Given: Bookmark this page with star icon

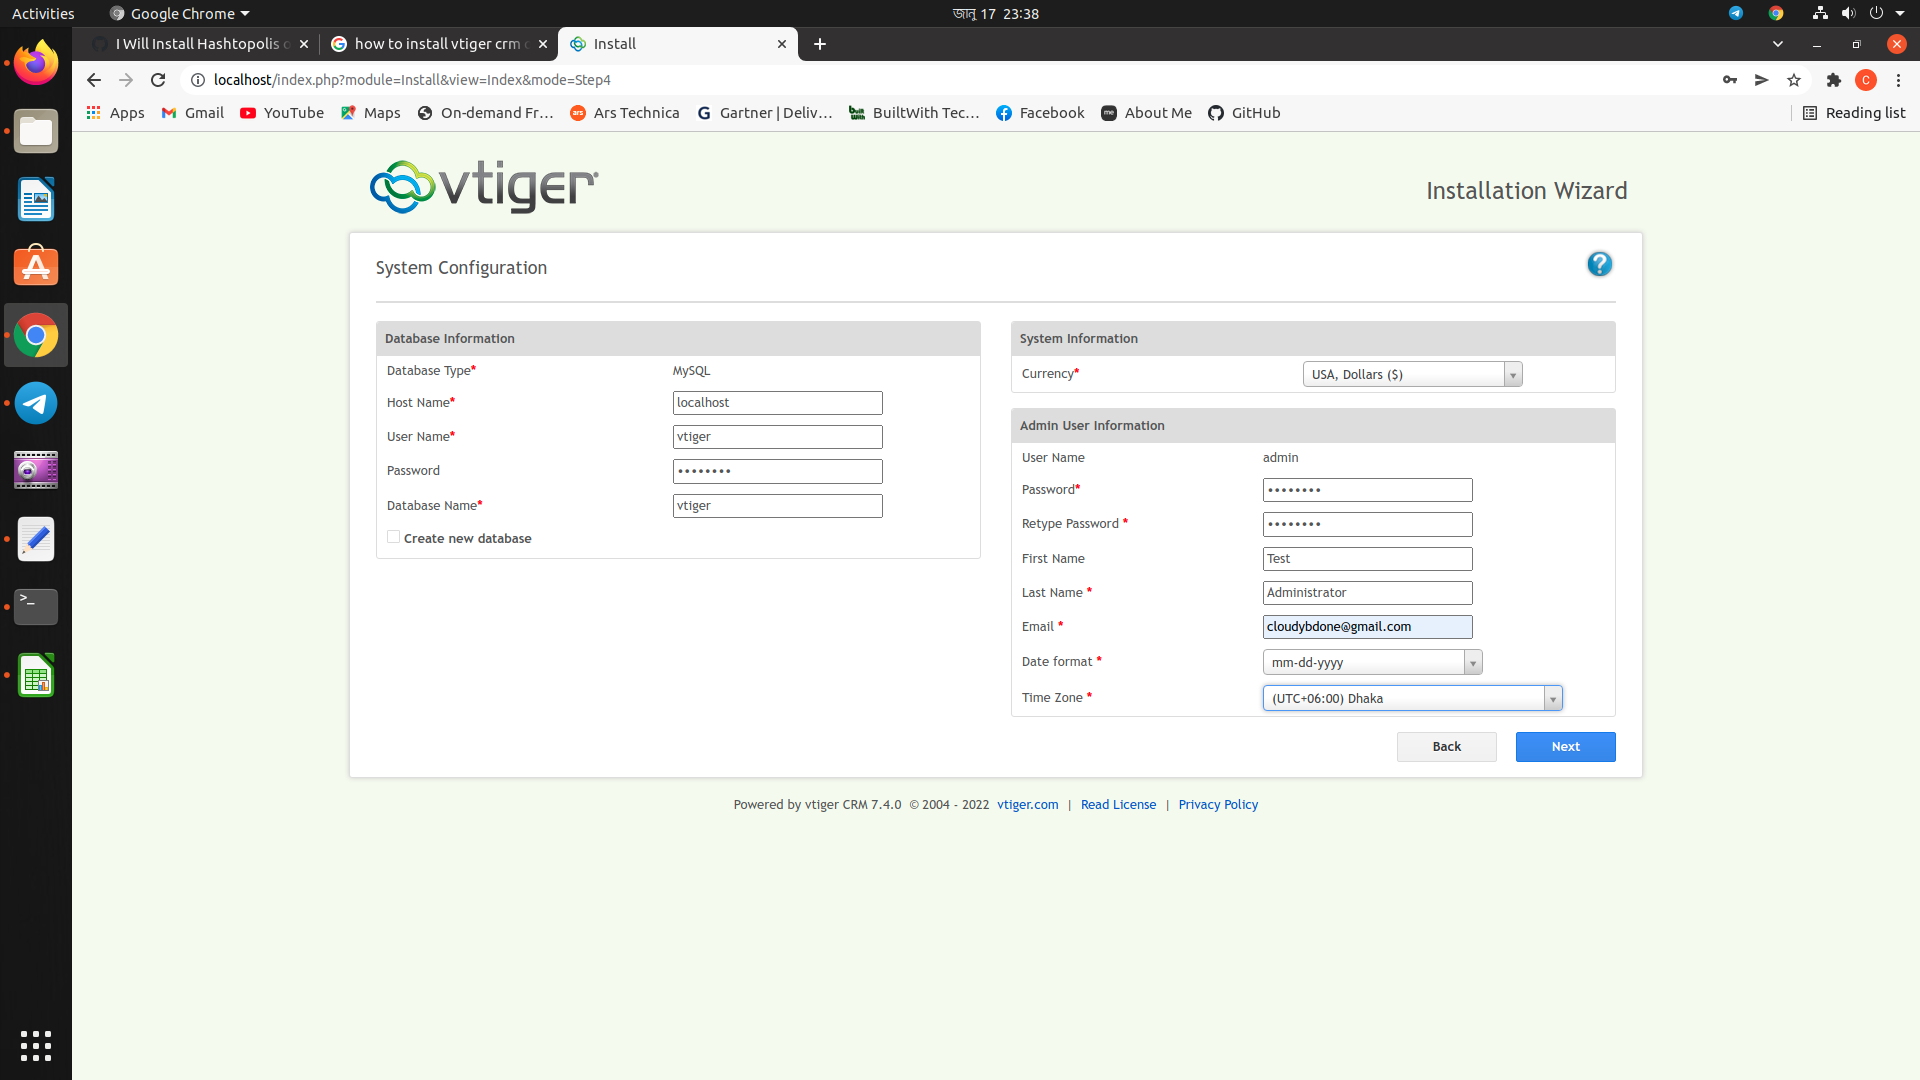Looking at the screenshot, I should point(1794,80).
